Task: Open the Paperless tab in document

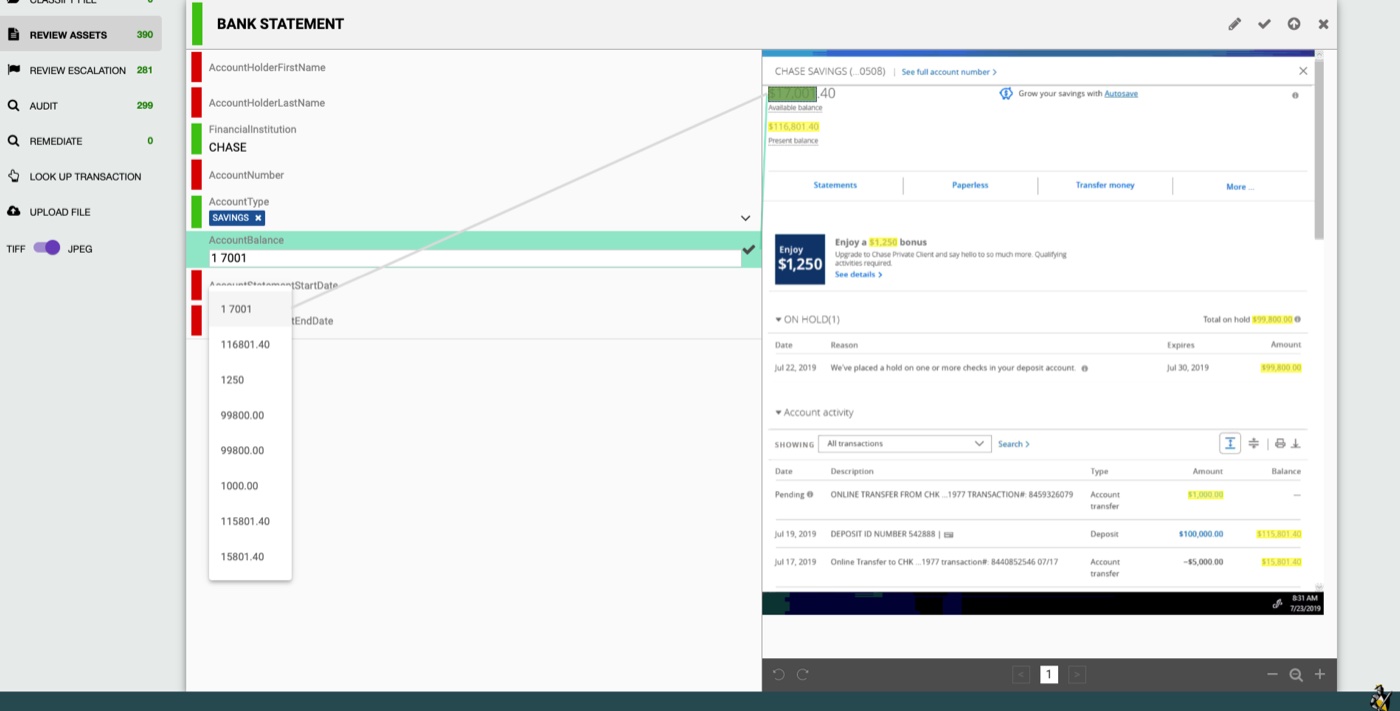Action: [x=970, y=185]
